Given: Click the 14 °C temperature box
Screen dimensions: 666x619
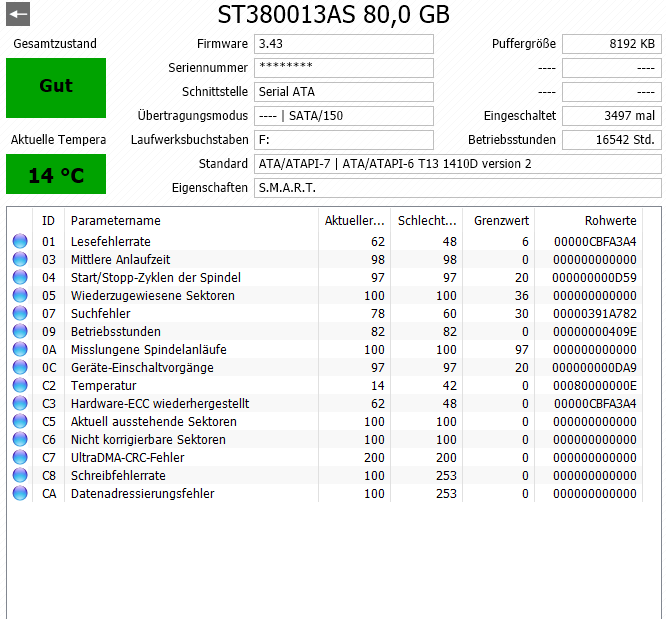Looking at the screenshot, I should (x=56, y=174).
